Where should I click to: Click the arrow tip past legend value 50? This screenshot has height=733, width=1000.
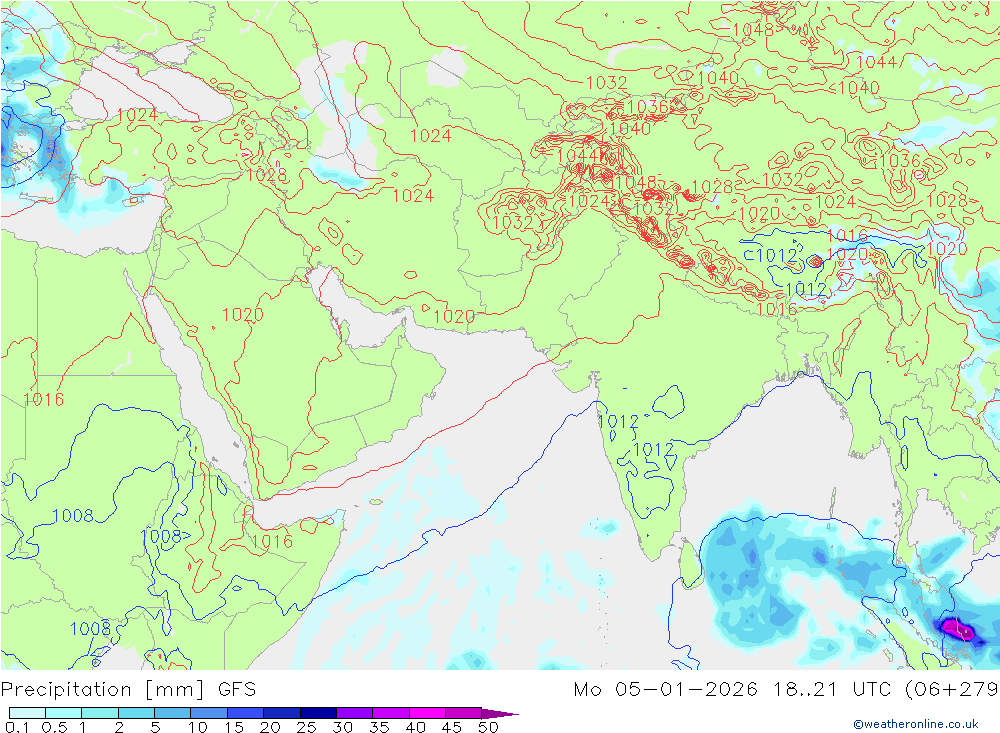coord(501,713)
